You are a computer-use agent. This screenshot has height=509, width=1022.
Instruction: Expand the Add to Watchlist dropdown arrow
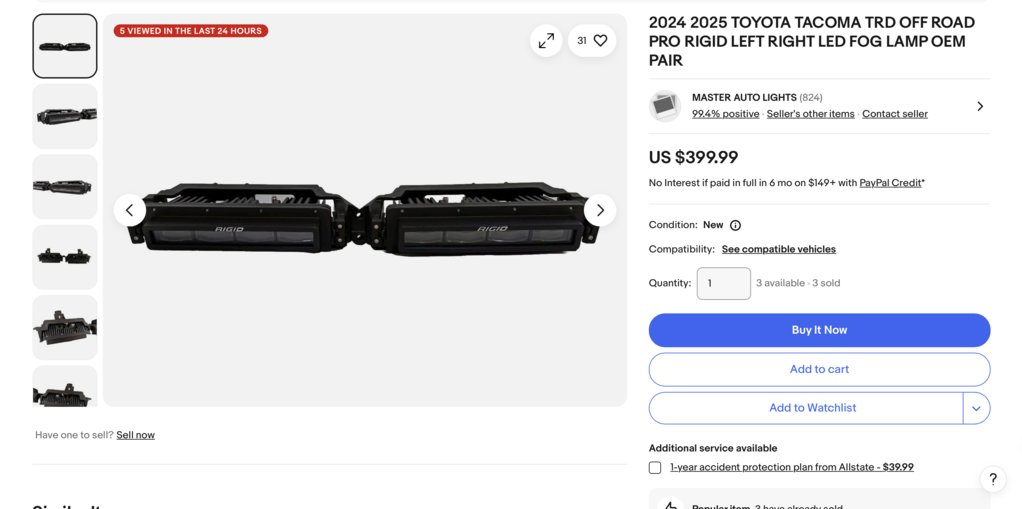976,408
